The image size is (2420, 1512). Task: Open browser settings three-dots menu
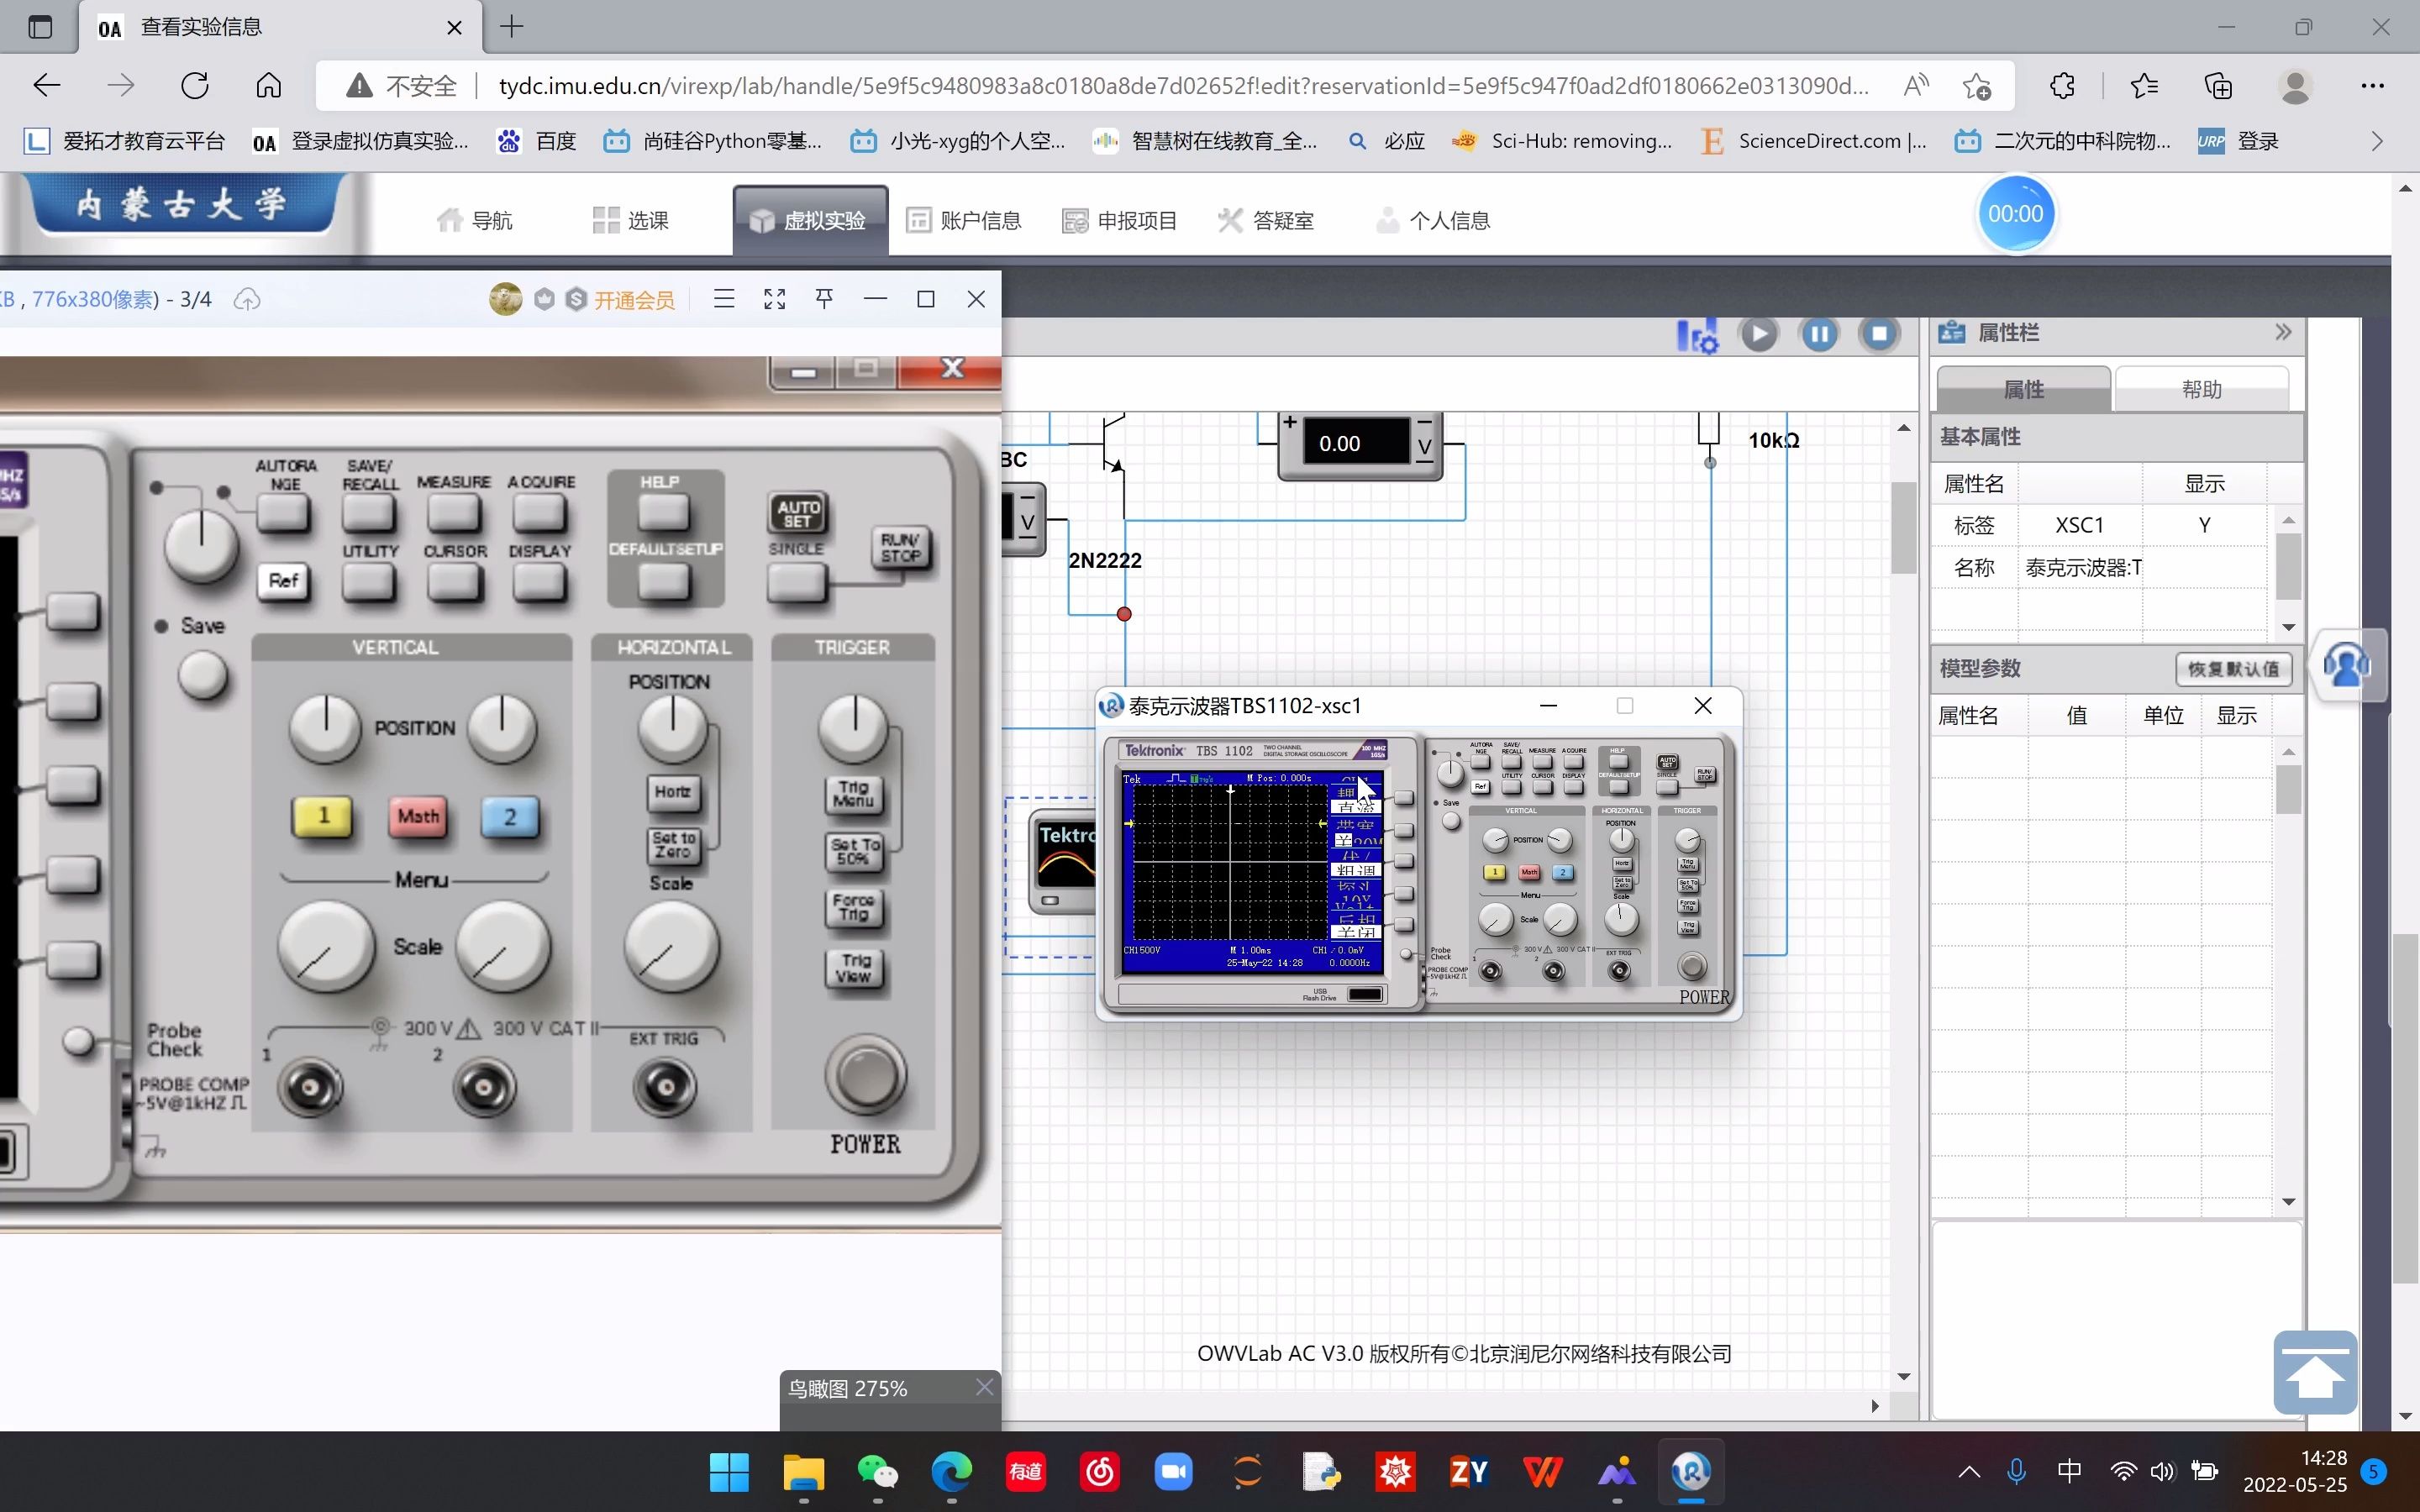tap(2372, 86)
